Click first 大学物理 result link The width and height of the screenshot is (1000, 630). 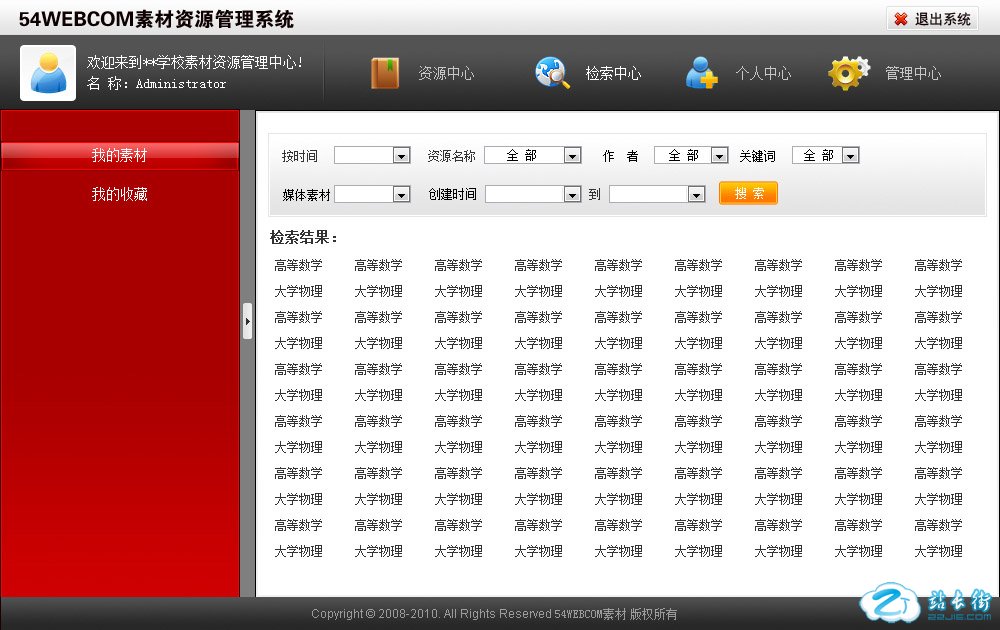coord(298,292)
